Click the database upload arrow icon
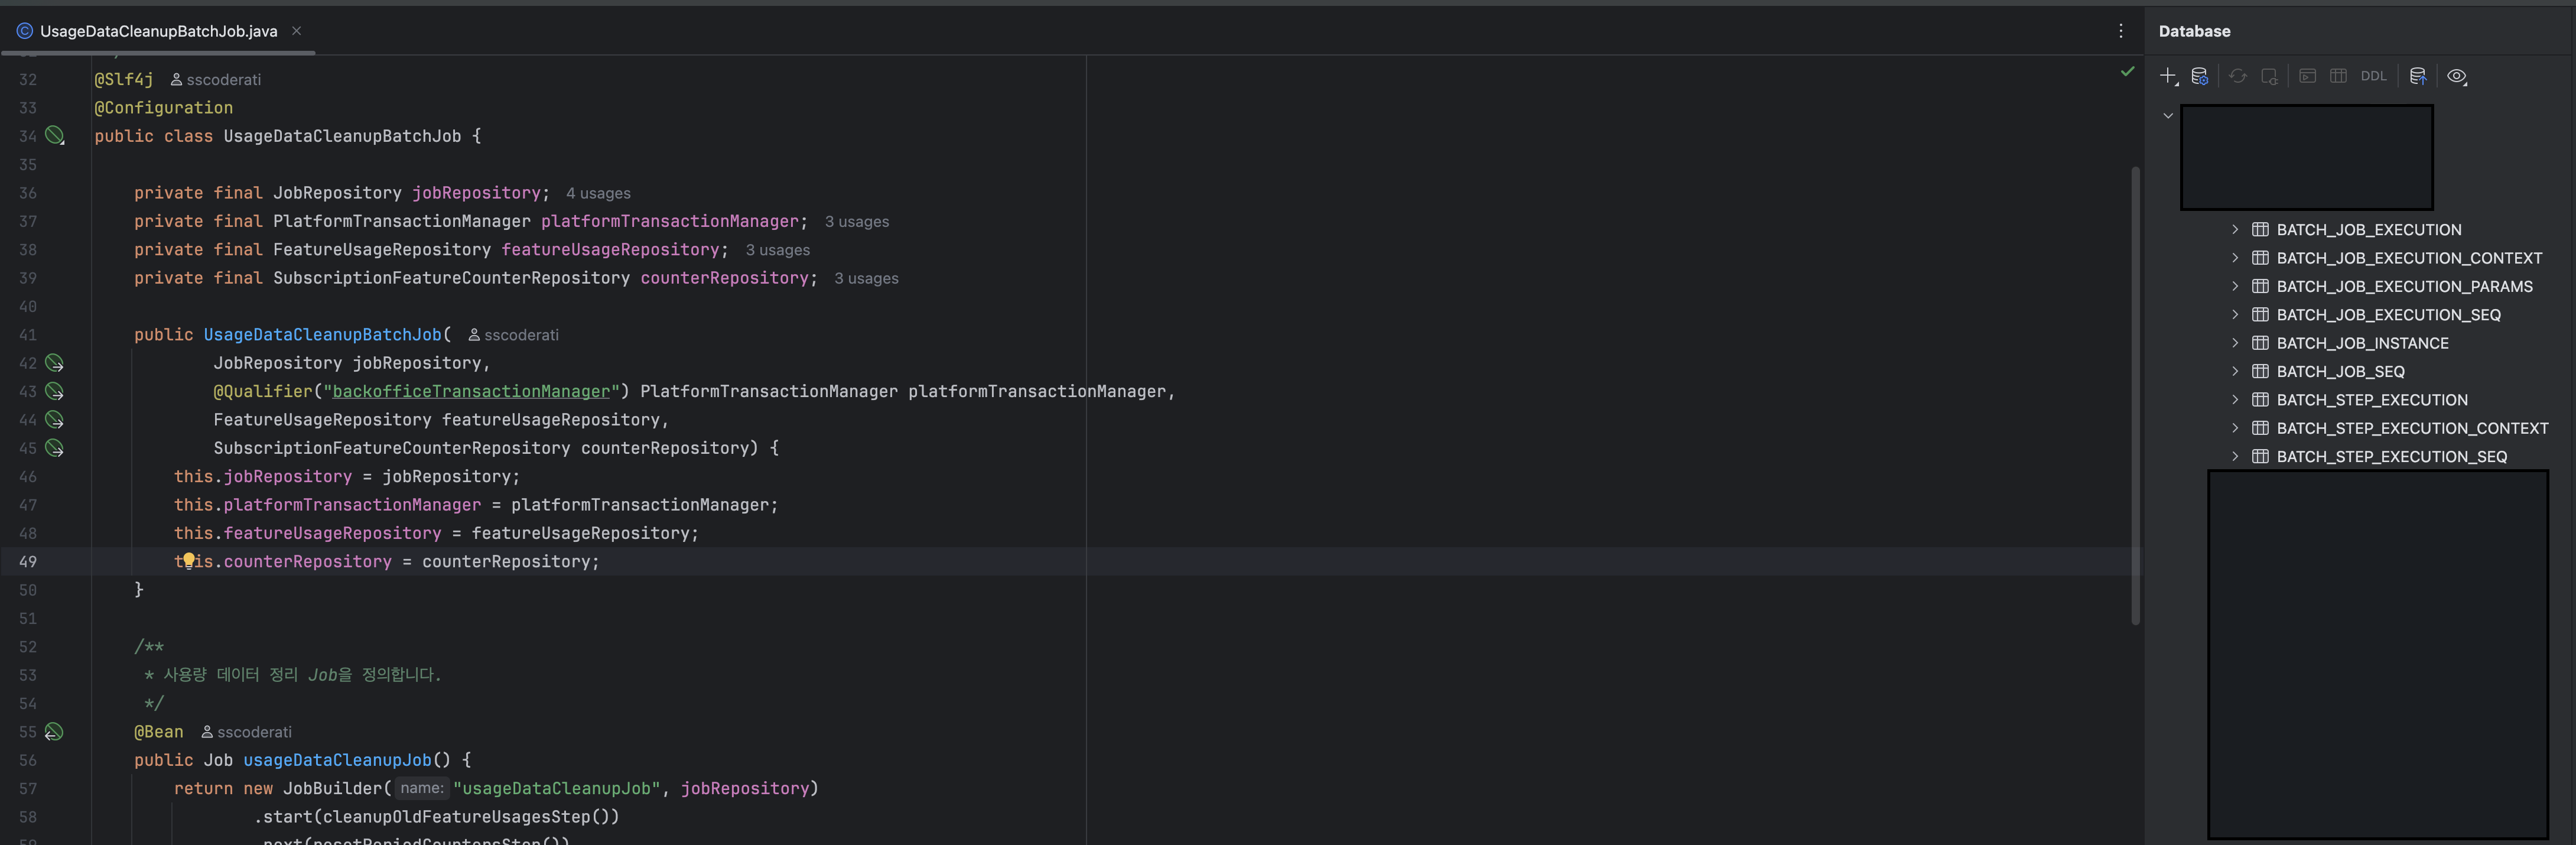The height and width of the screenshot is (845, 2576). (x=2417, y=76)
